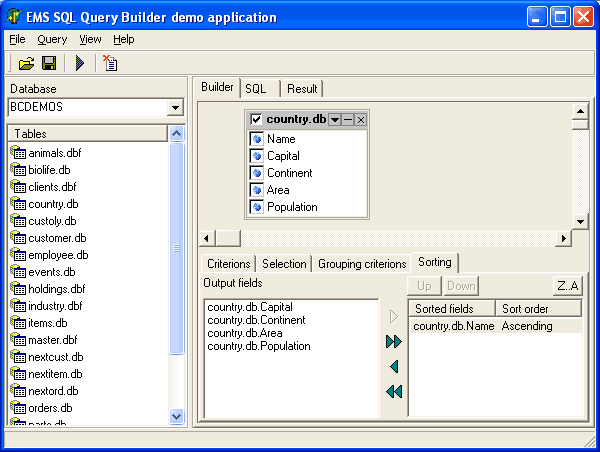Click the holdings.dbf table icon
The height and width of the screenshot is (452, 600).
click(x=18, y=288)
